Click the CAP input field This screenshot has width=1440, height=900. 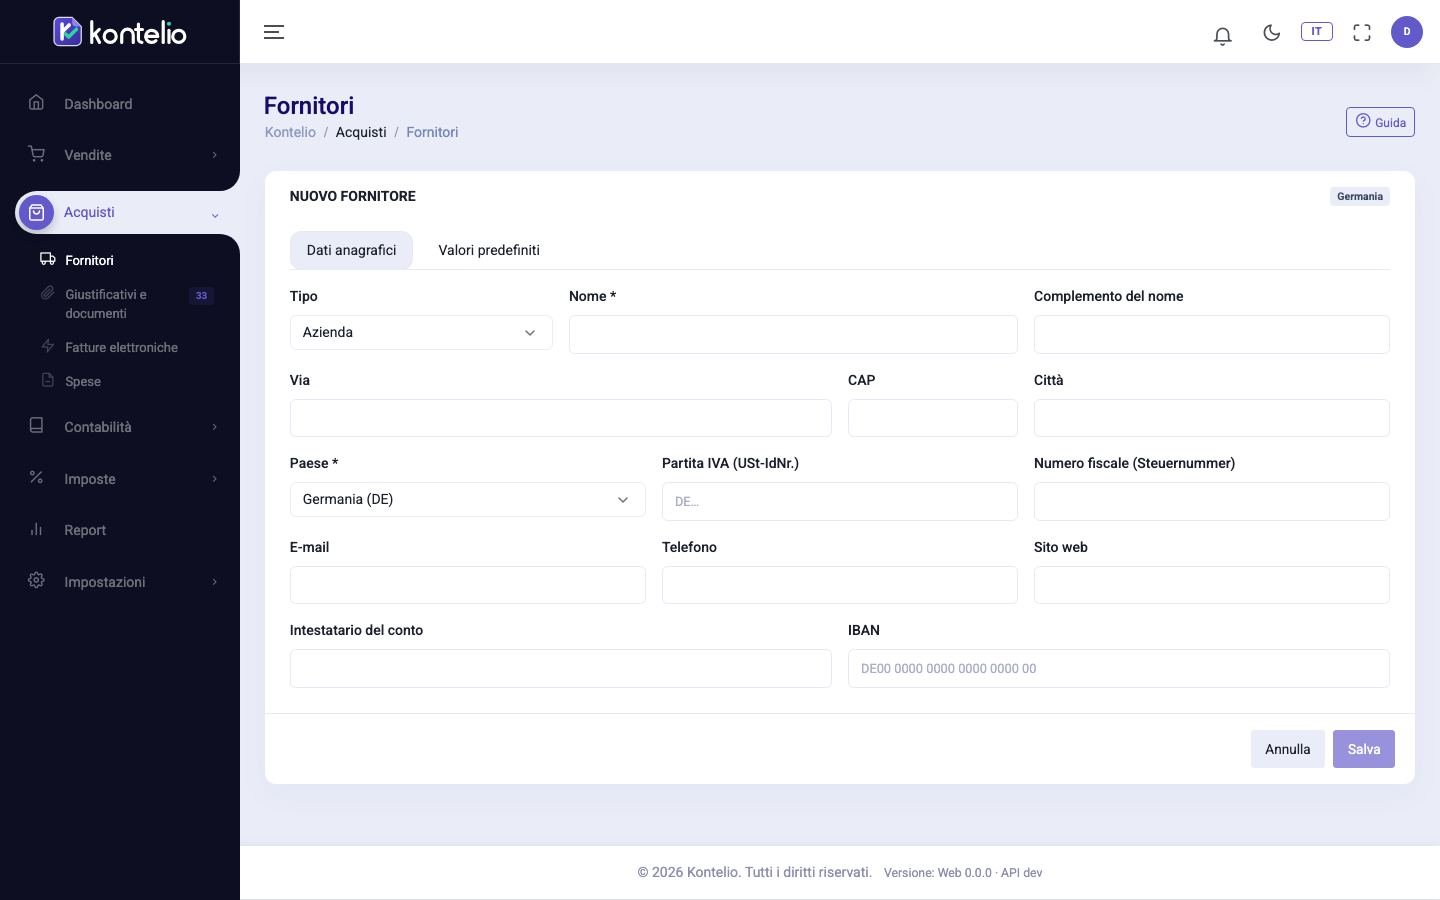tap(932, 418)
